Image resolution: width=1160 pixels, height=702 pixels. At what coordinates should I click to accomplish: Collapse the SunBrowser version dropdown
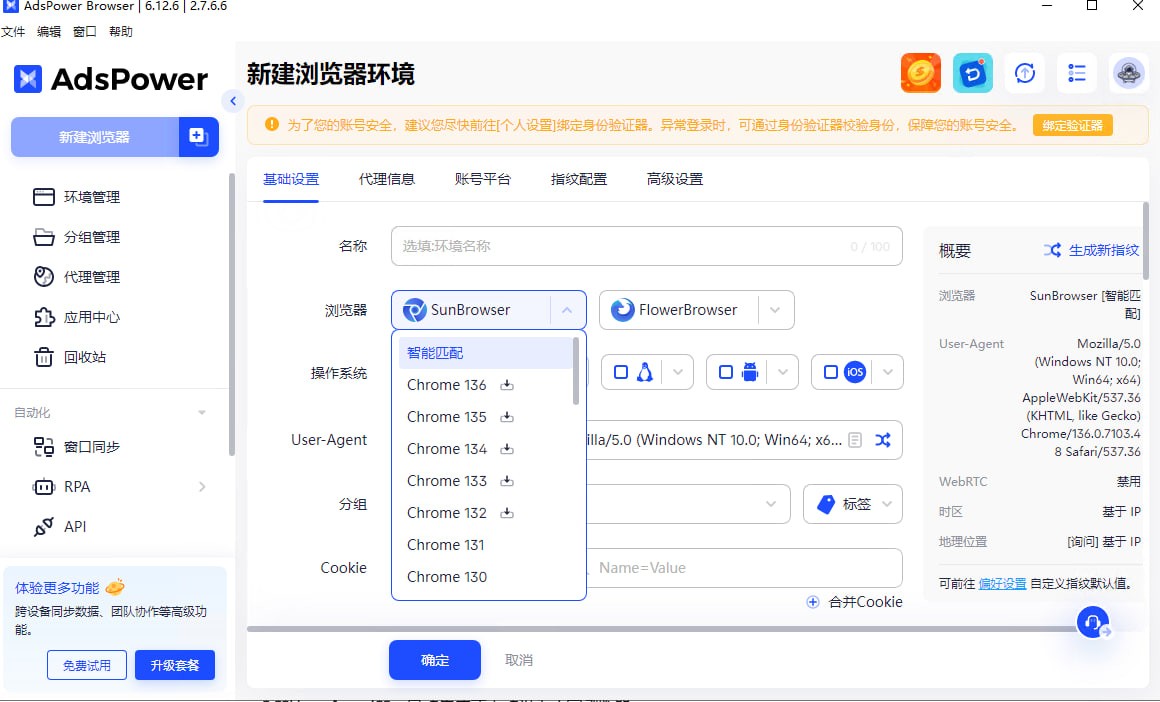tap(567, 310)
